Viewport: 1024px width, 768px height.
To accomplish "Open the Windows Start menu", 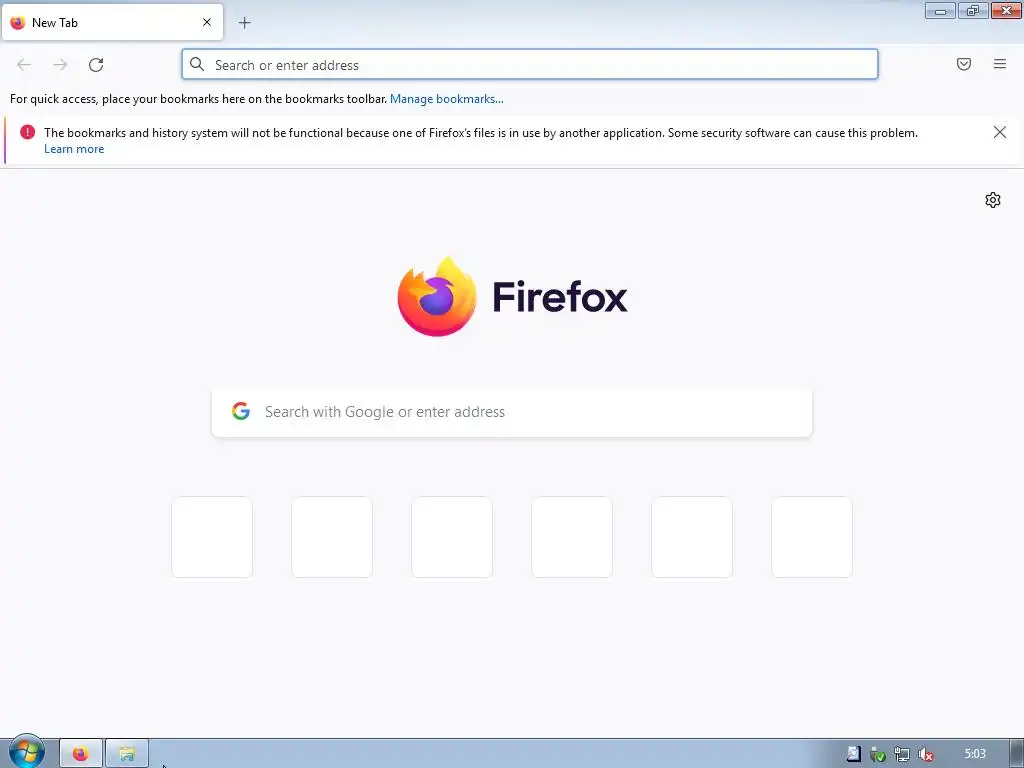I will point(26,752).
